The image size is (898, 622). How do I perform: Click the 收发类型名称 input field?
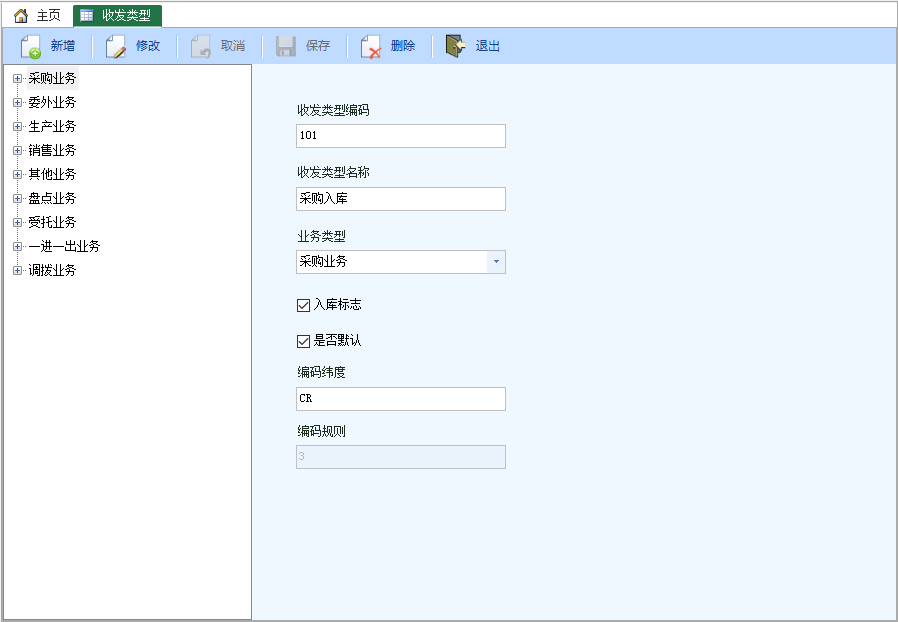[x=401, y=199]
